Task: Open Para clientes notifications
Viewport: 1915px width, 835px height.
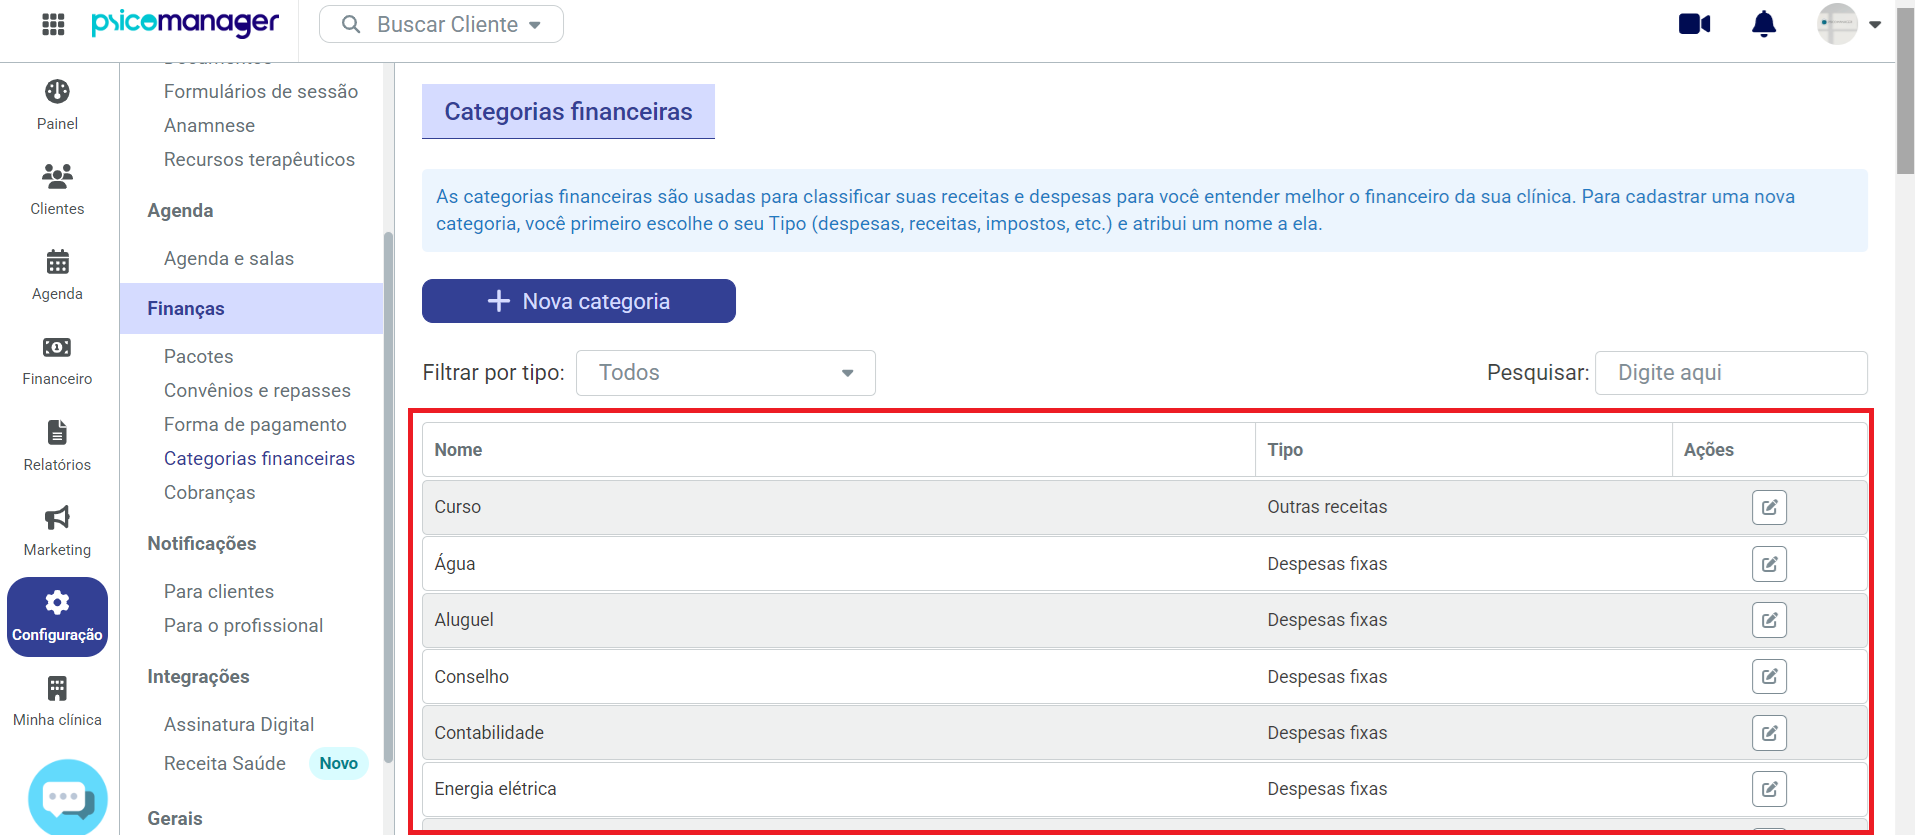Action: 219,591
